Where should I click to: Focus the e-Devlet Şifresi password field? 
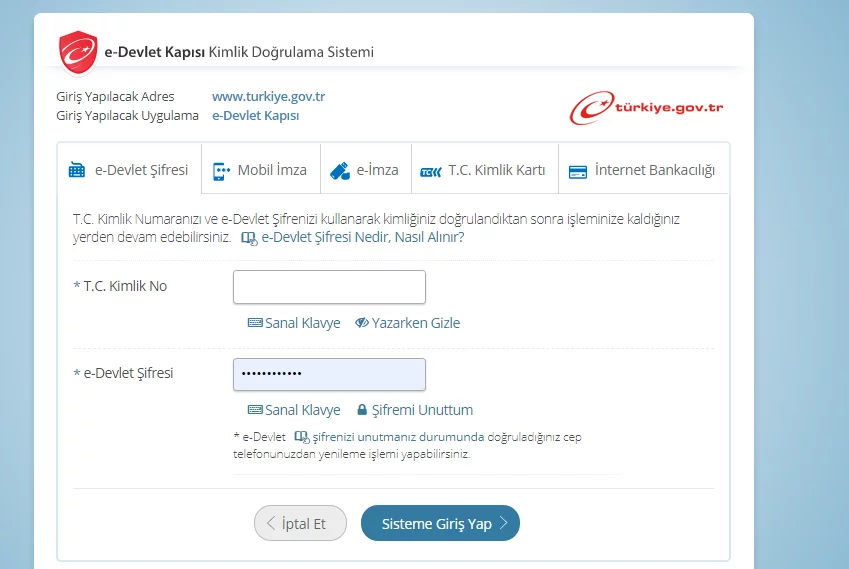(x=329, y=374)
